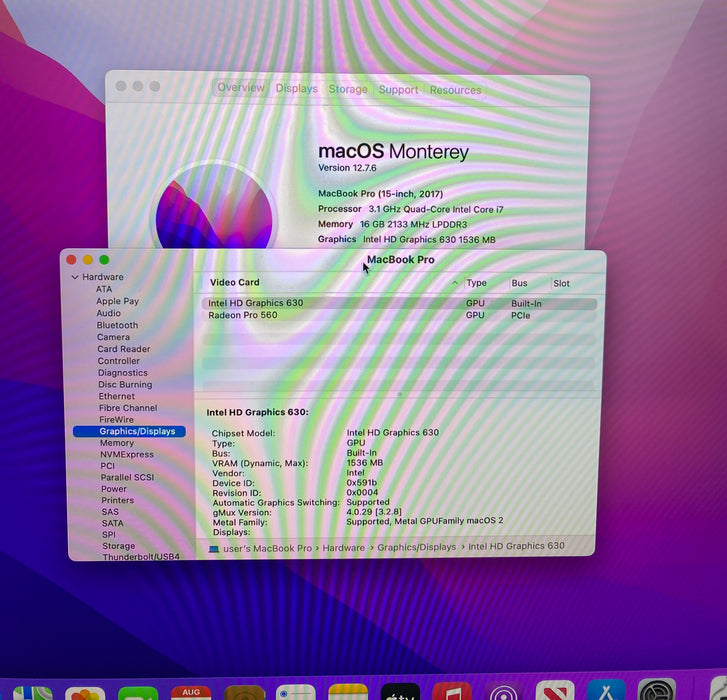Click the Device ID value 0x591b

(361, 483)
